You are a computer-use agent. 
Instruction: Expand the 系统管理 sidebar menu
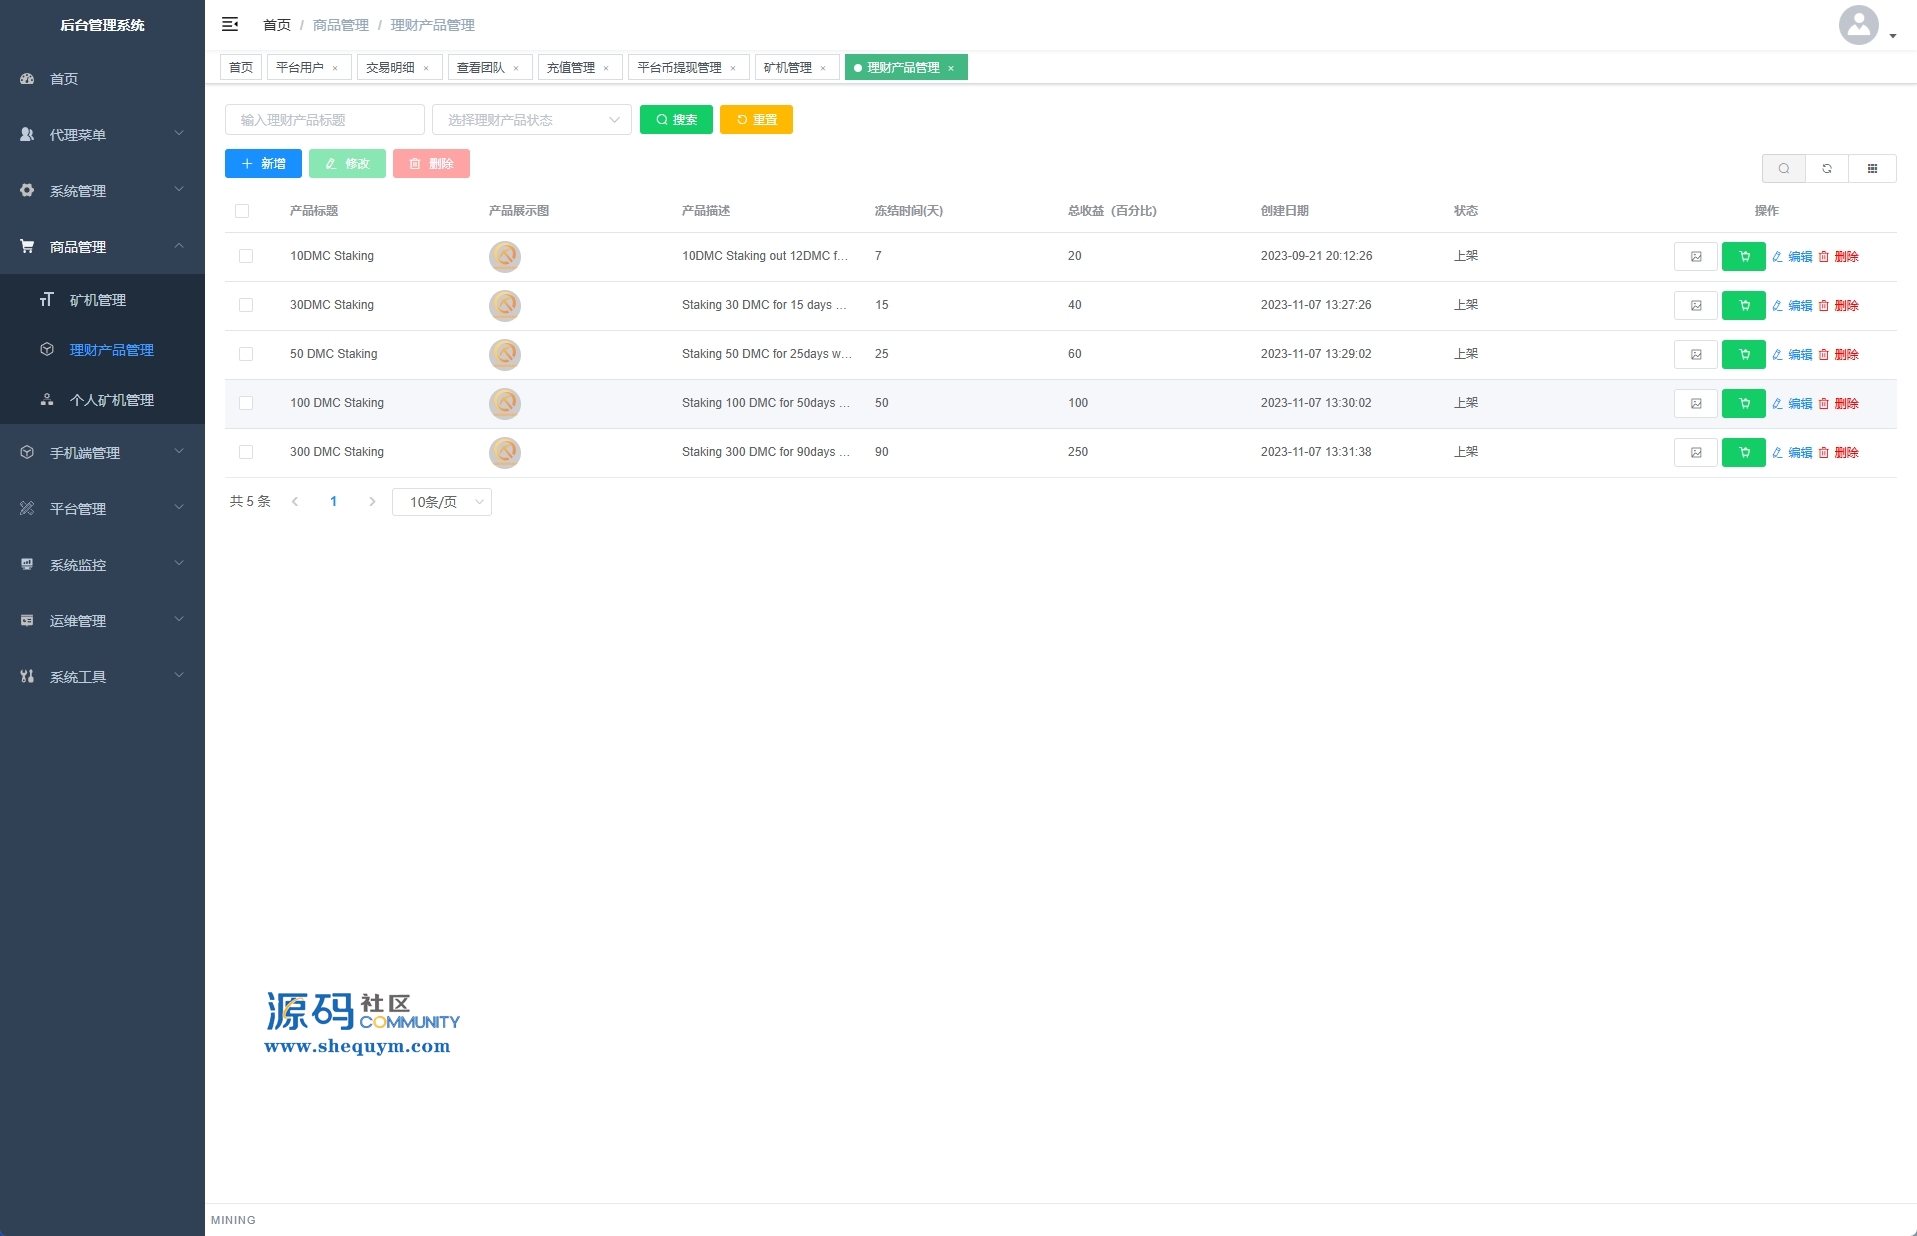(x=102, y=191)
